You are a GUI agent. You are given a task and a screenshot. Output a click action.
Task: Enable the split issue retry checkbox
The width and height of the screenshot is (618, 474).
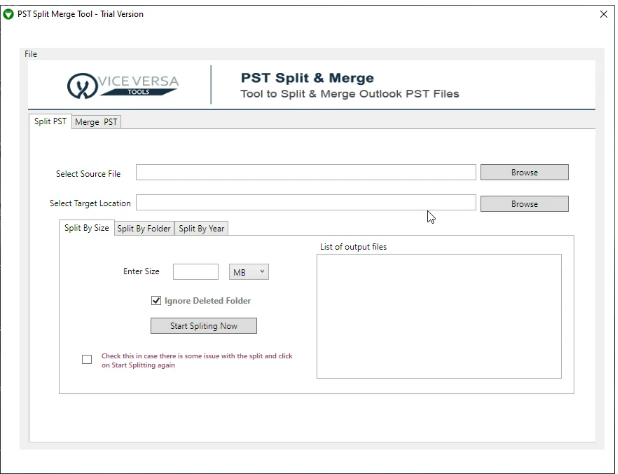87,360
